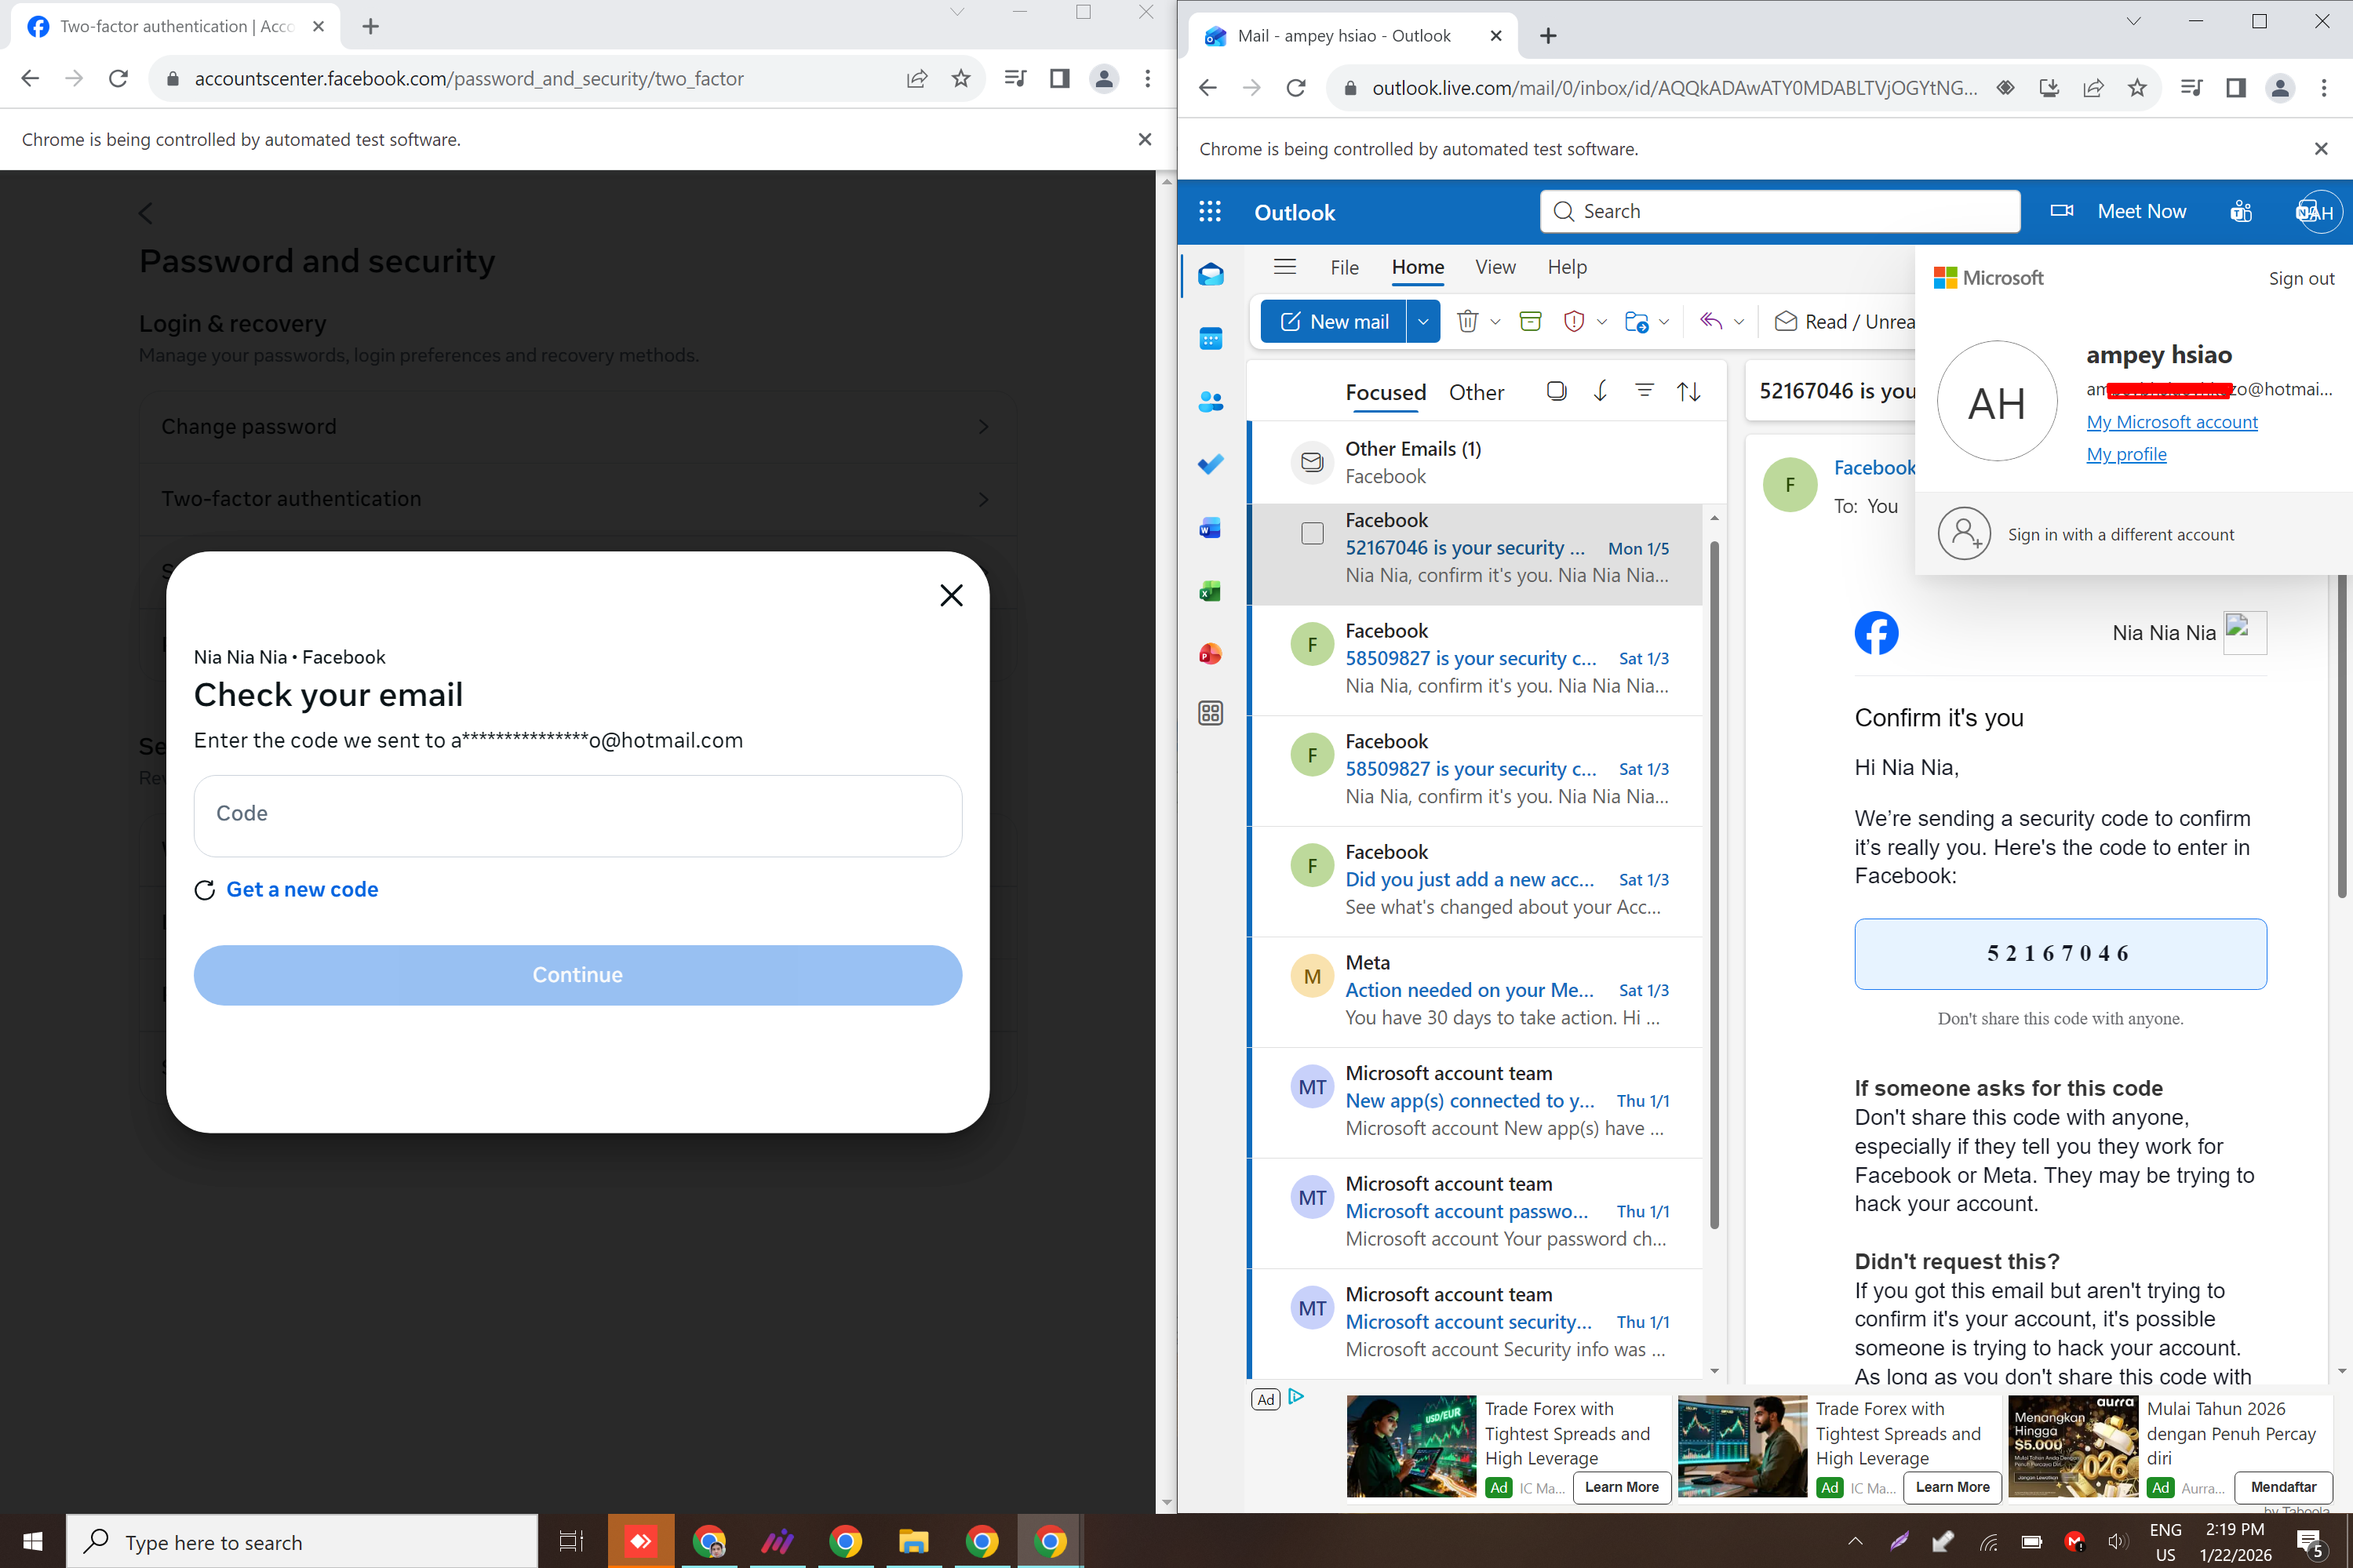The height and width of the screenshot is (1568, 2353).
Task: Switch to the Focused inbox tab
Action: click(x=1385, y=392)
